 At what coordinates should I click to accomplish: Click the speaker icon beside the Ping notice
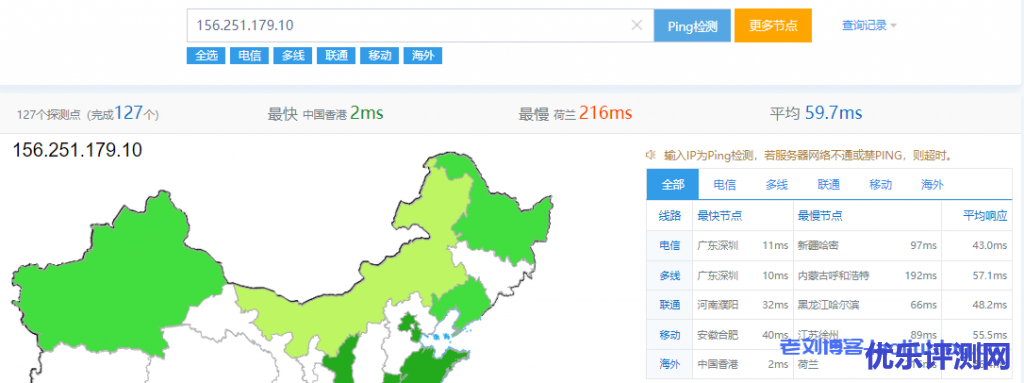pos(650,156)
